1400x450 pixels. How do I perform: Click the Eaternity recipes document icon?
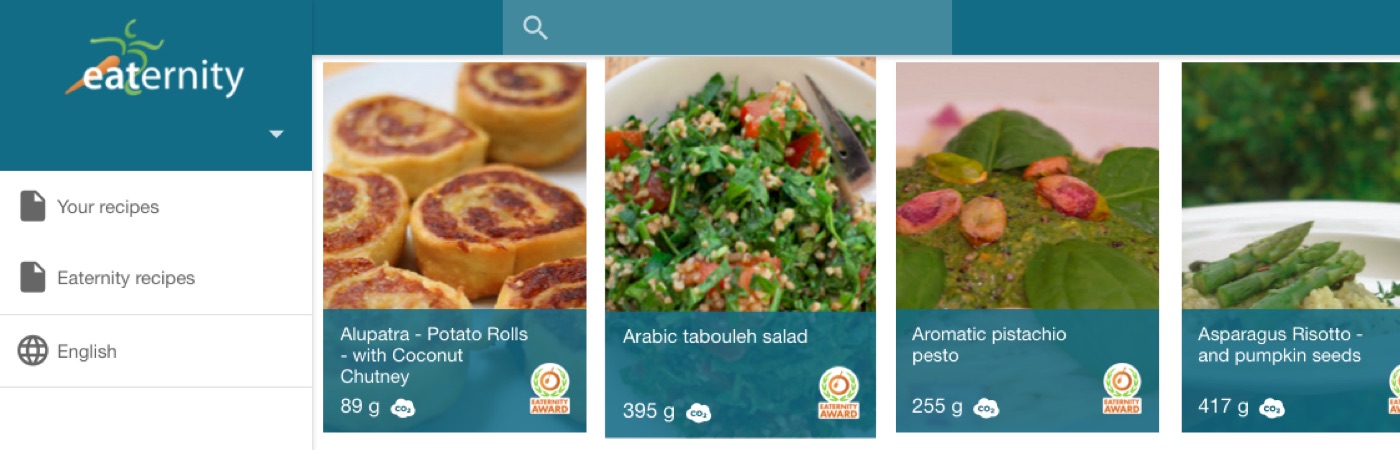click(x=33, y=277)
